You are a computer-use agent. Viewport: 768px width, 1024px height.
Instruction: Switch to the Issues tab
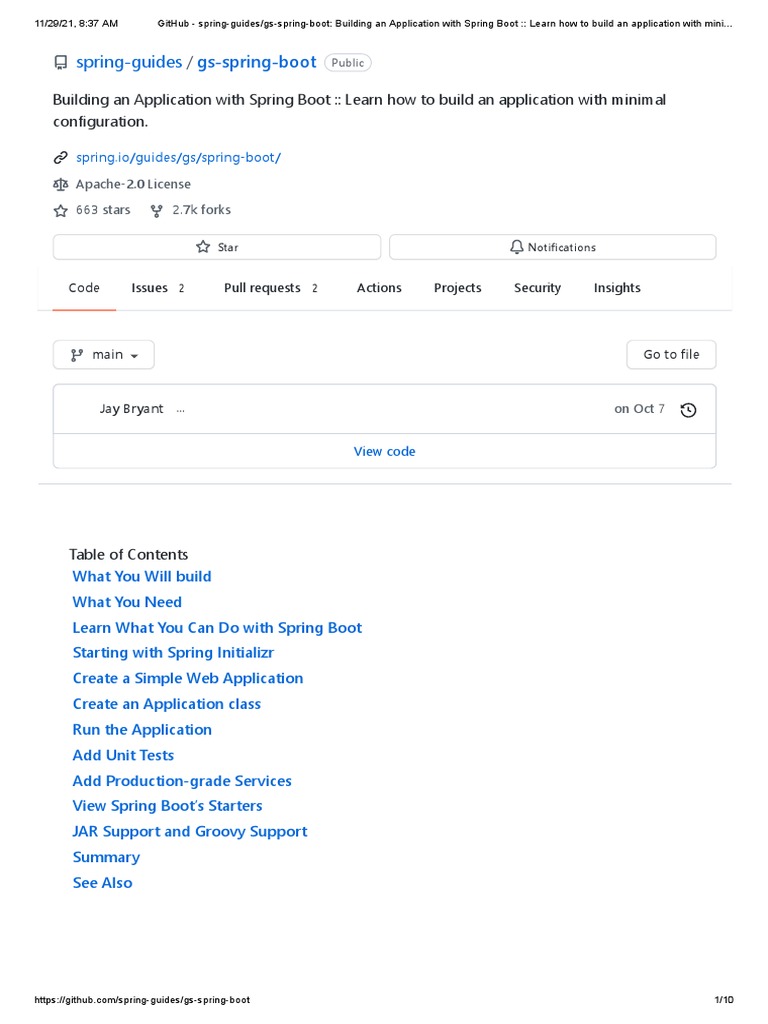(x=157, y=288)
